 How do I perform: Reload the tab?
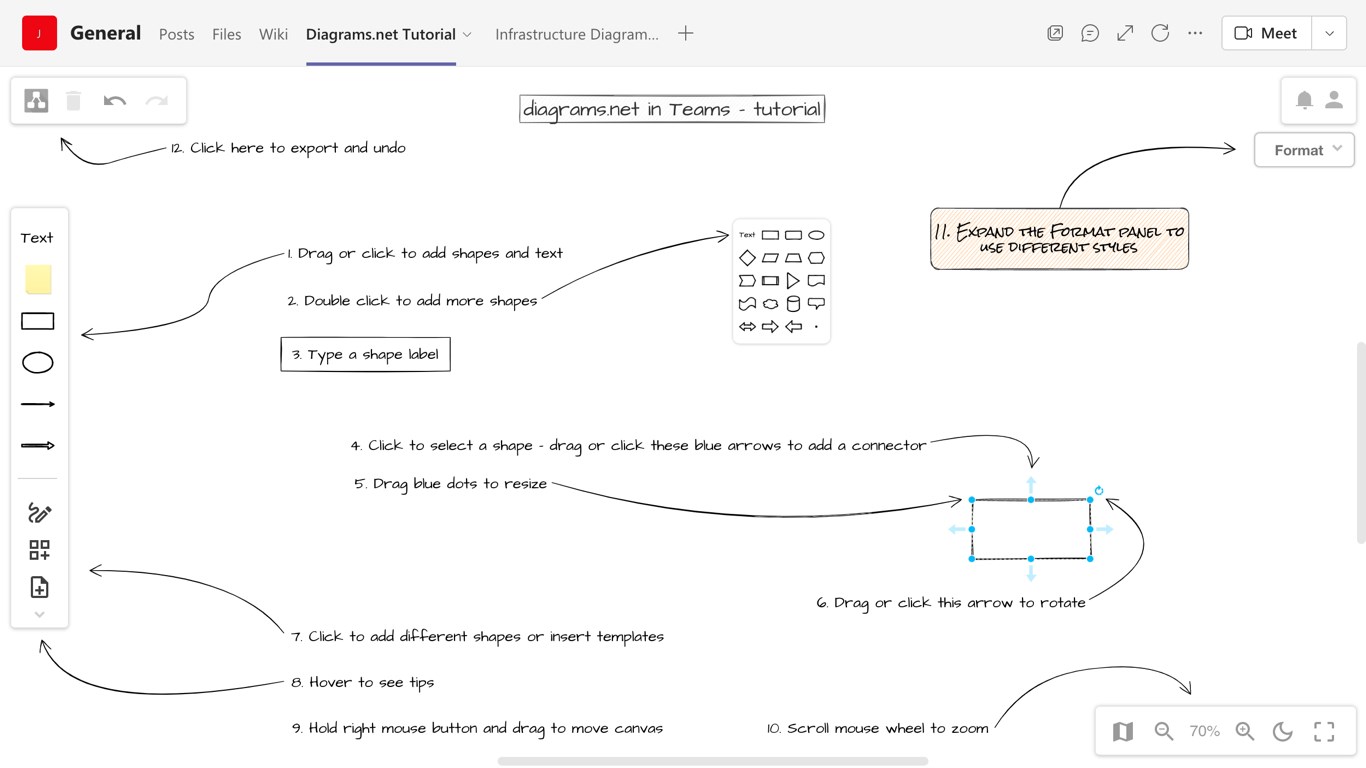1160,33
